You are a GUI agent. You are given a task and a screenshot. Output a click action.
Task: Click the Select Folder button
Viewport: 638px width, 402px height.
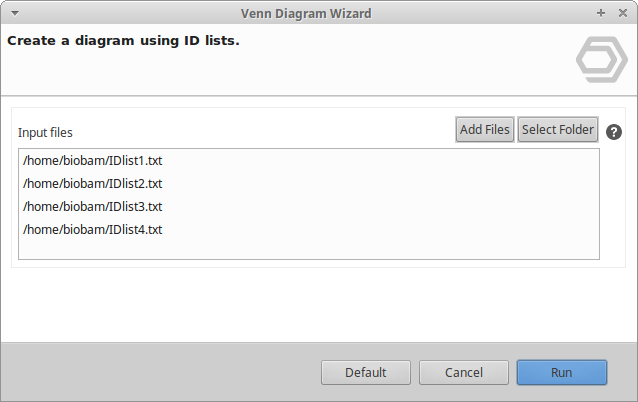[x=558, y=130]
